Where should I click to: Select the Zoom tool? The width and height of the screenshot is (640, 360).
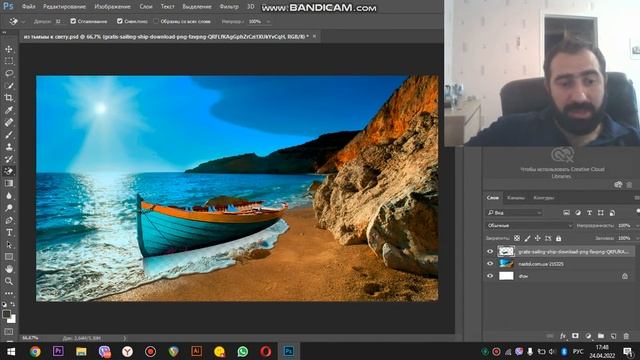point(9,281)
